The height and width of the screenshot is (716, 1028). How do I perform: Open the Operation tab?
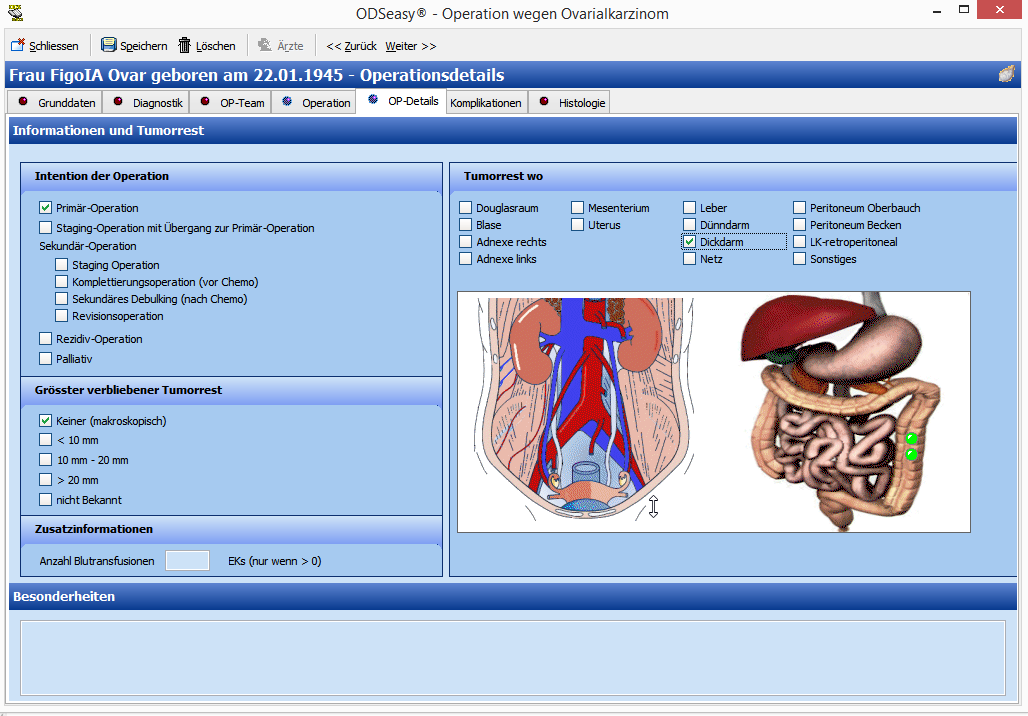pyautogui.click(x=315, y=103)
